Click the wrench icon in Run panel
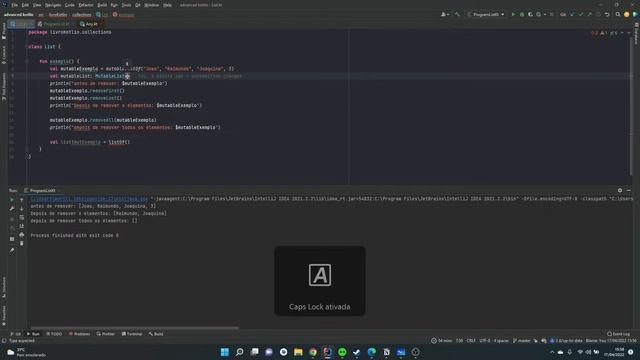The image size is (640, 360). [12, 209]
